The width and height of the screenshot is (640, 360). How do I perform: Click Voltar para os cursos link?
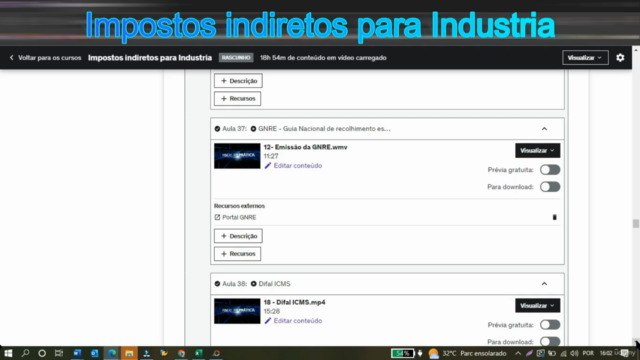click(x=49, y=58)
